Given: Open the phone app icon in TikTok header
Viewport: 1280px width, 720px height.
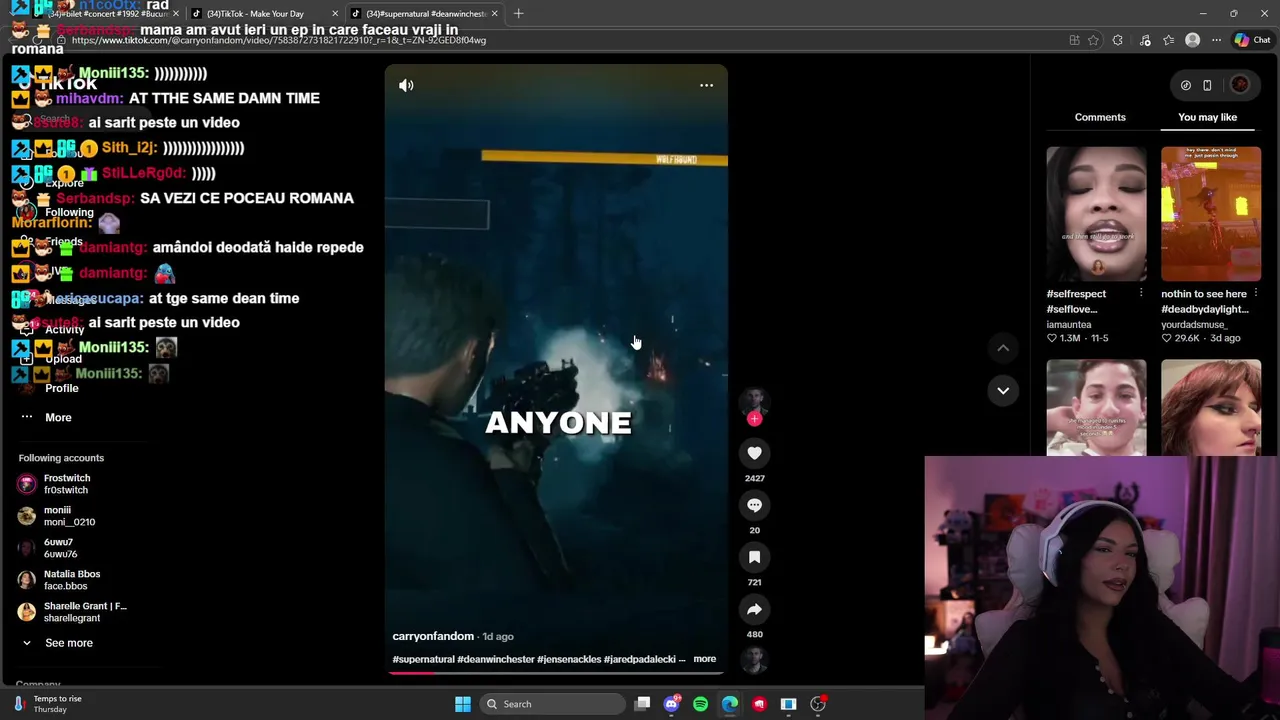Looking at the screenshot, I should (x=1207, y=85).
